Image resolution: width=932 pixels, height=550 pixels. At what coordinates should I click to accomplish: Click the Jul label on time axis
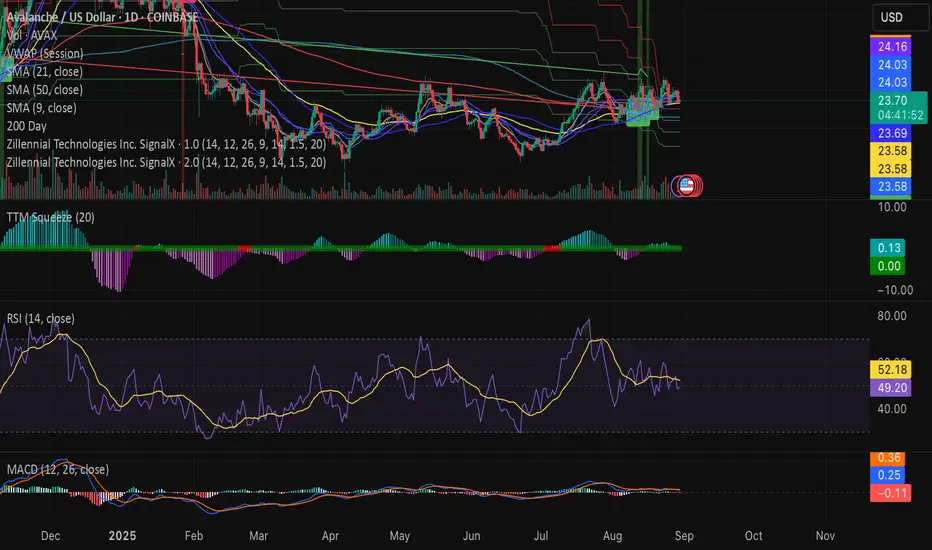coord(541,536)
